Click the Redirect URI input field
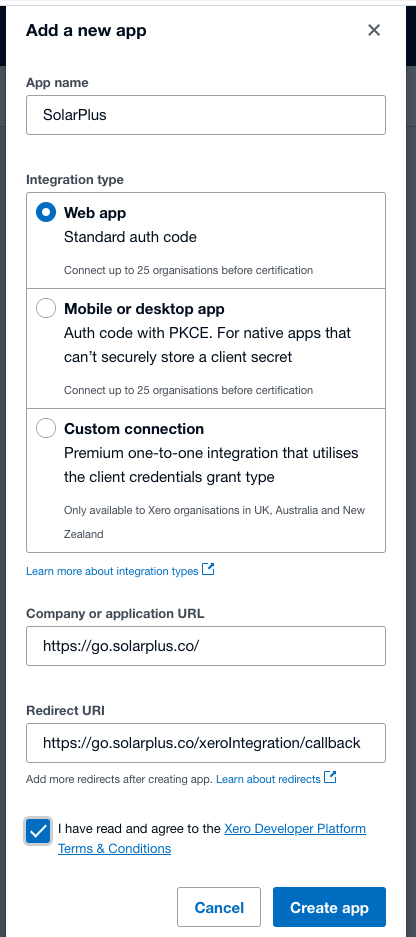416x937 pixels. (206, 743)
